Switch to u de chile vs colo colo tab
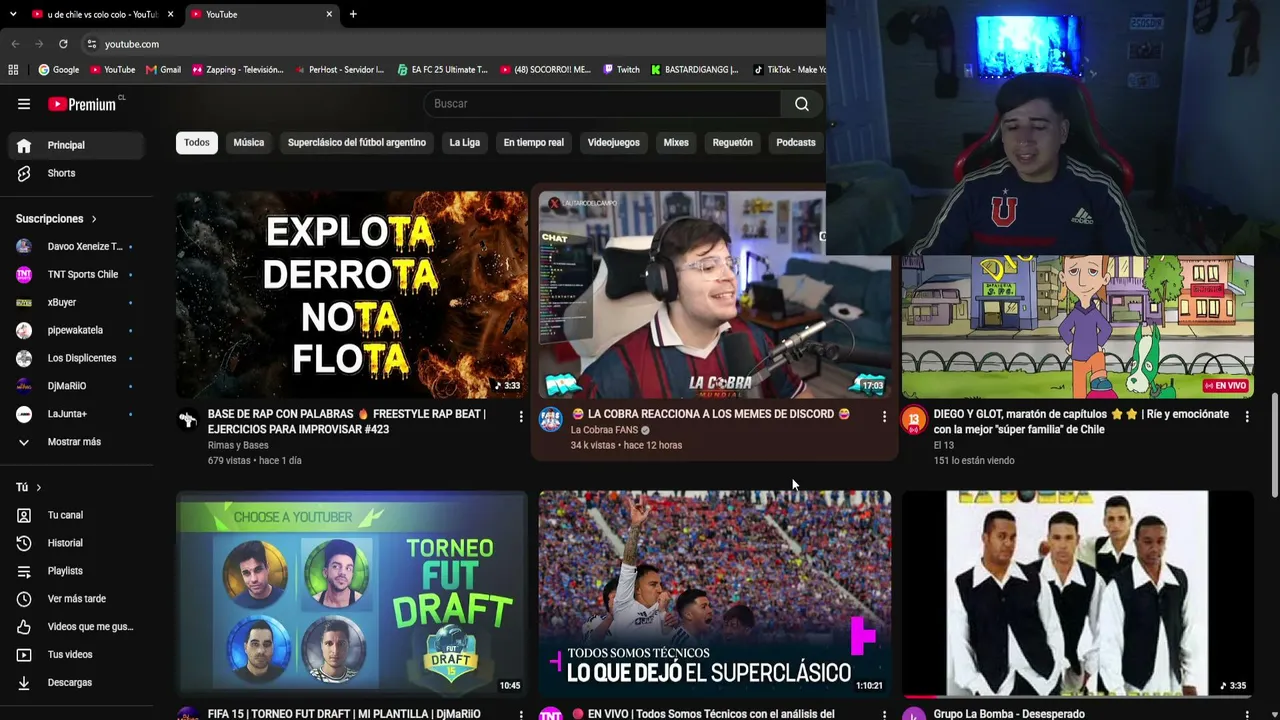Screen dimensions: 1280x720 click(103, 14)
